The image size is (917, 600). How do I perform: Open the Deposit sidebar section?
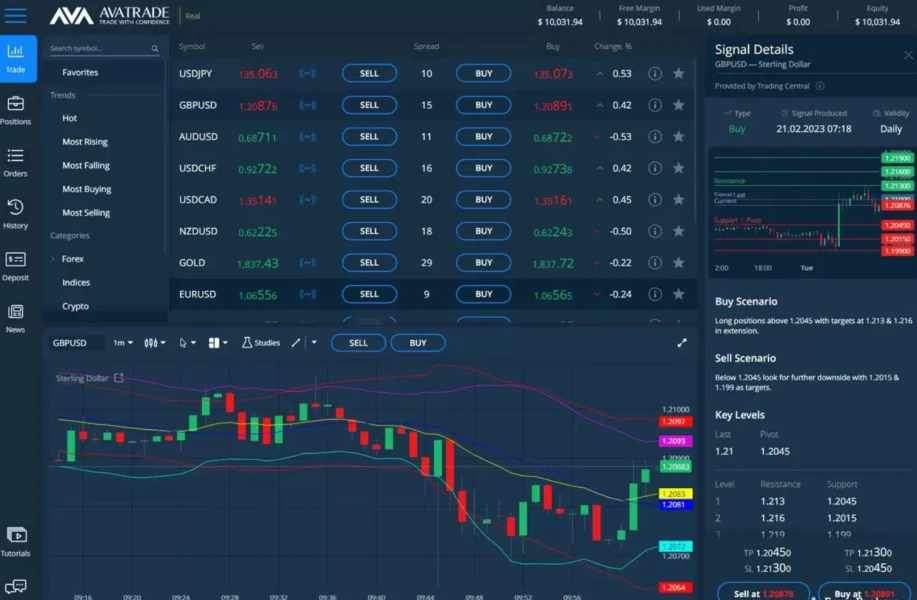pos(15,266)
